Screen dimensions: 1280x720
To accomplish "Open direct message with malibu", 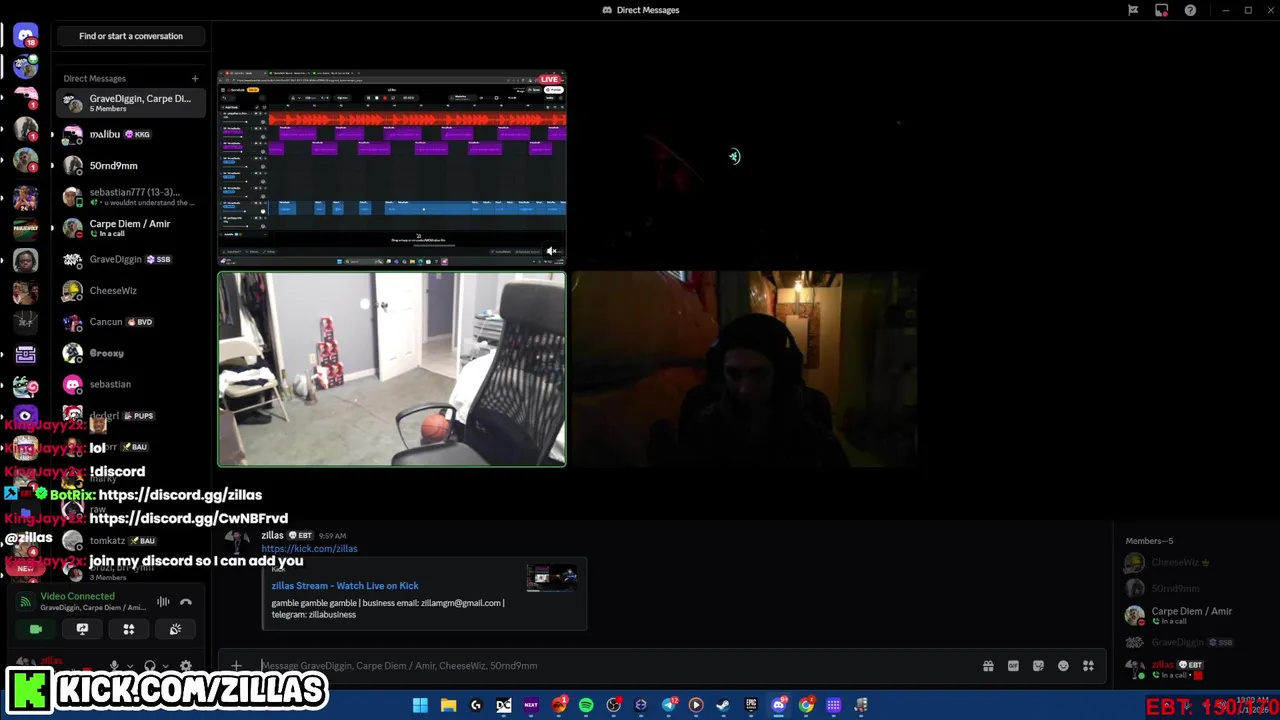I will 131,134.
